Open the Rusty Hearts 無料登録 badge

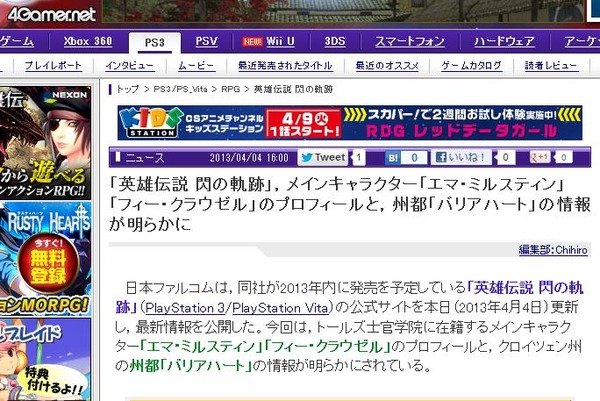click(x=48, y=263)
